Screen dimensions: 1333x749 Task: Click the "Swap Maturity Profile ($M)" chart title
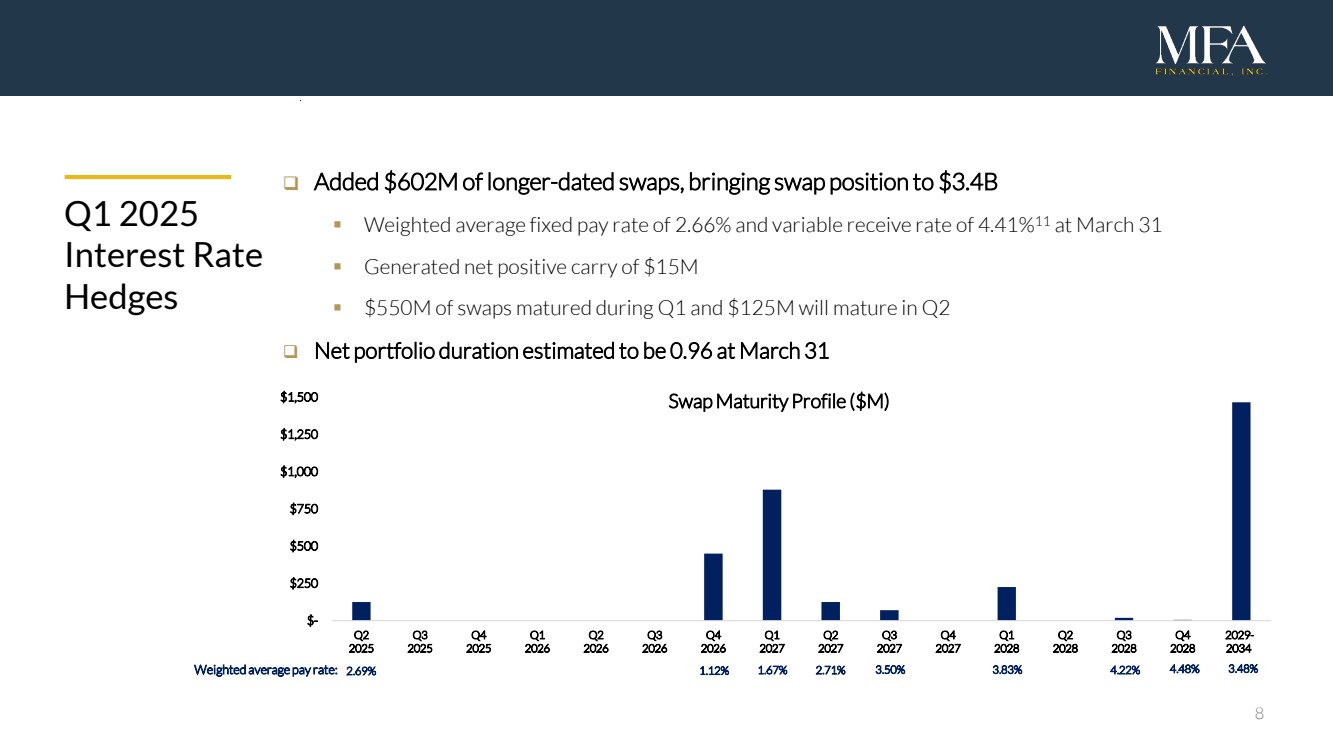[778, 402]
